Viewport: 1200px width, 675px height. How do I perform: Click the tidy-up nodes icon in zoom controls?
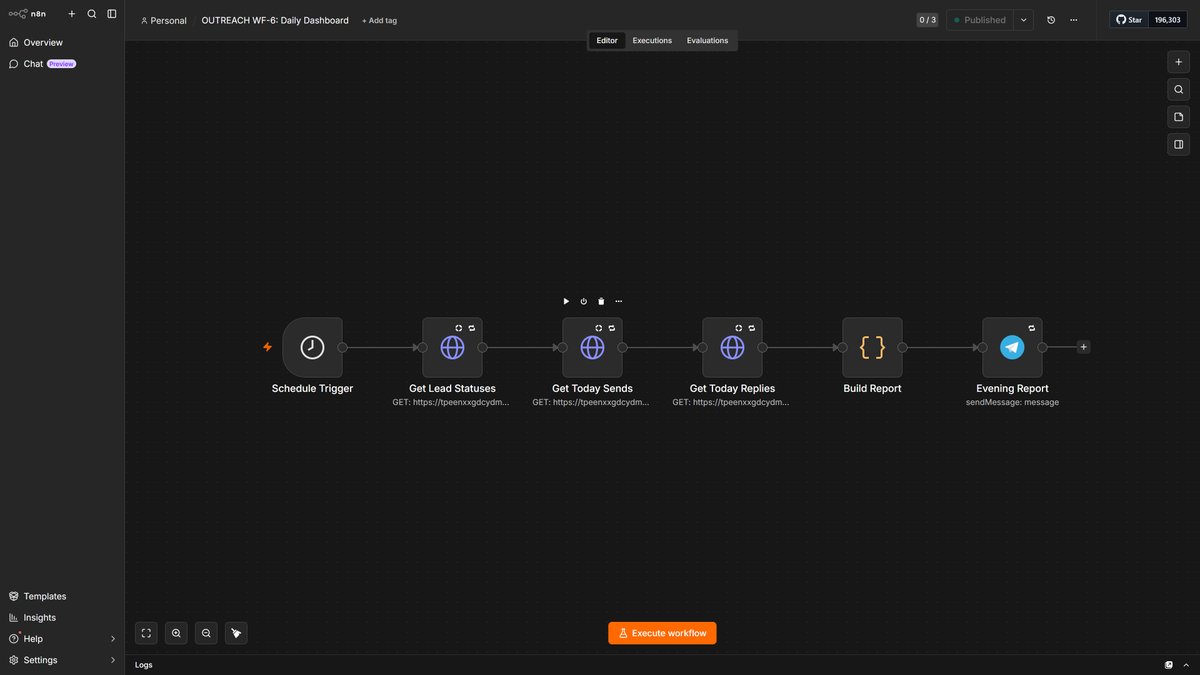tap(236, 633)
